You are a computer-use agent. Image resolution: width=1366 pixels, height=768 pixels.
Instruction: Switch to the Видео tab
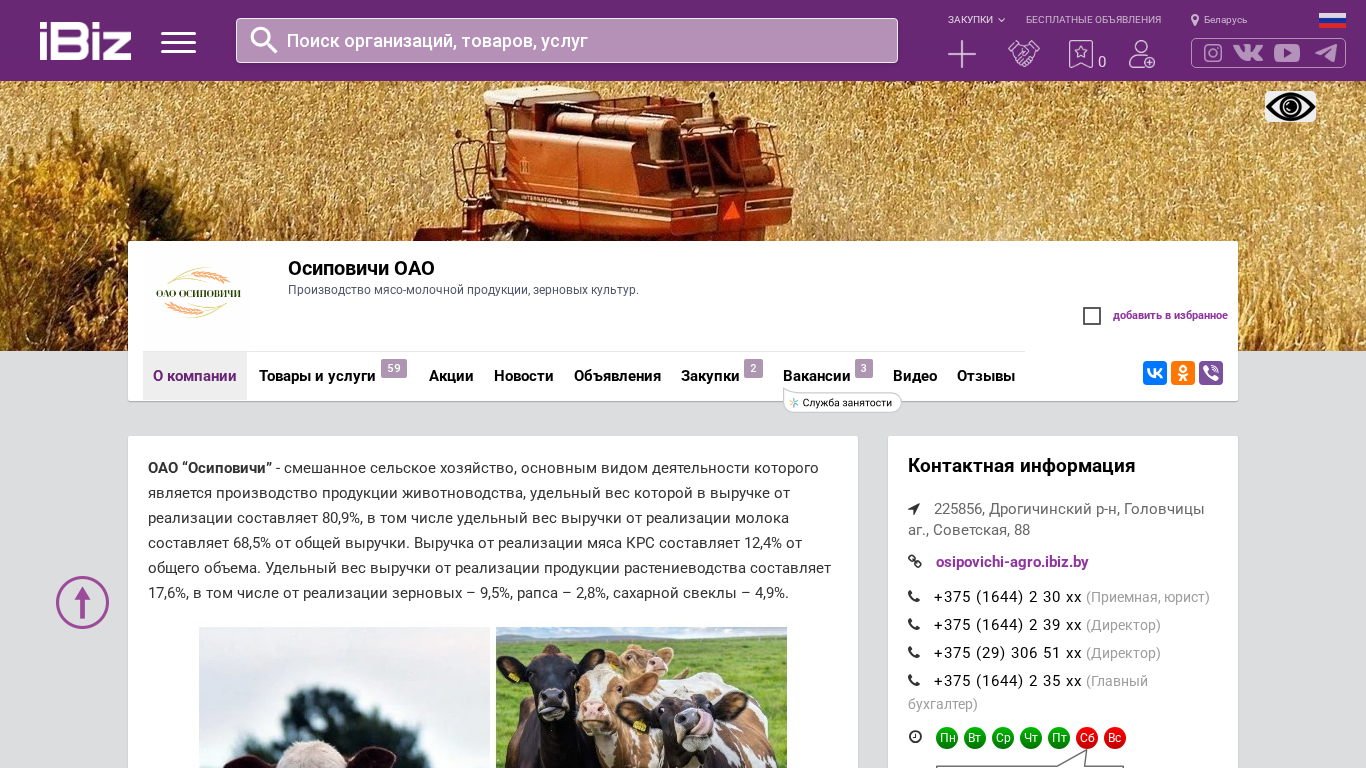(x=915, y=376)
